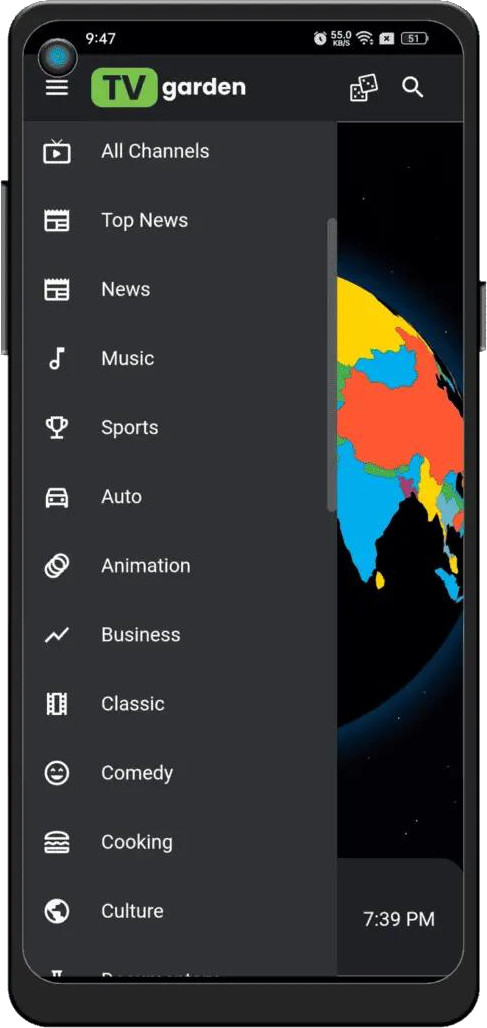Select All Channels menu item
The image size is (487, 1028).
(x=180, y=151)
